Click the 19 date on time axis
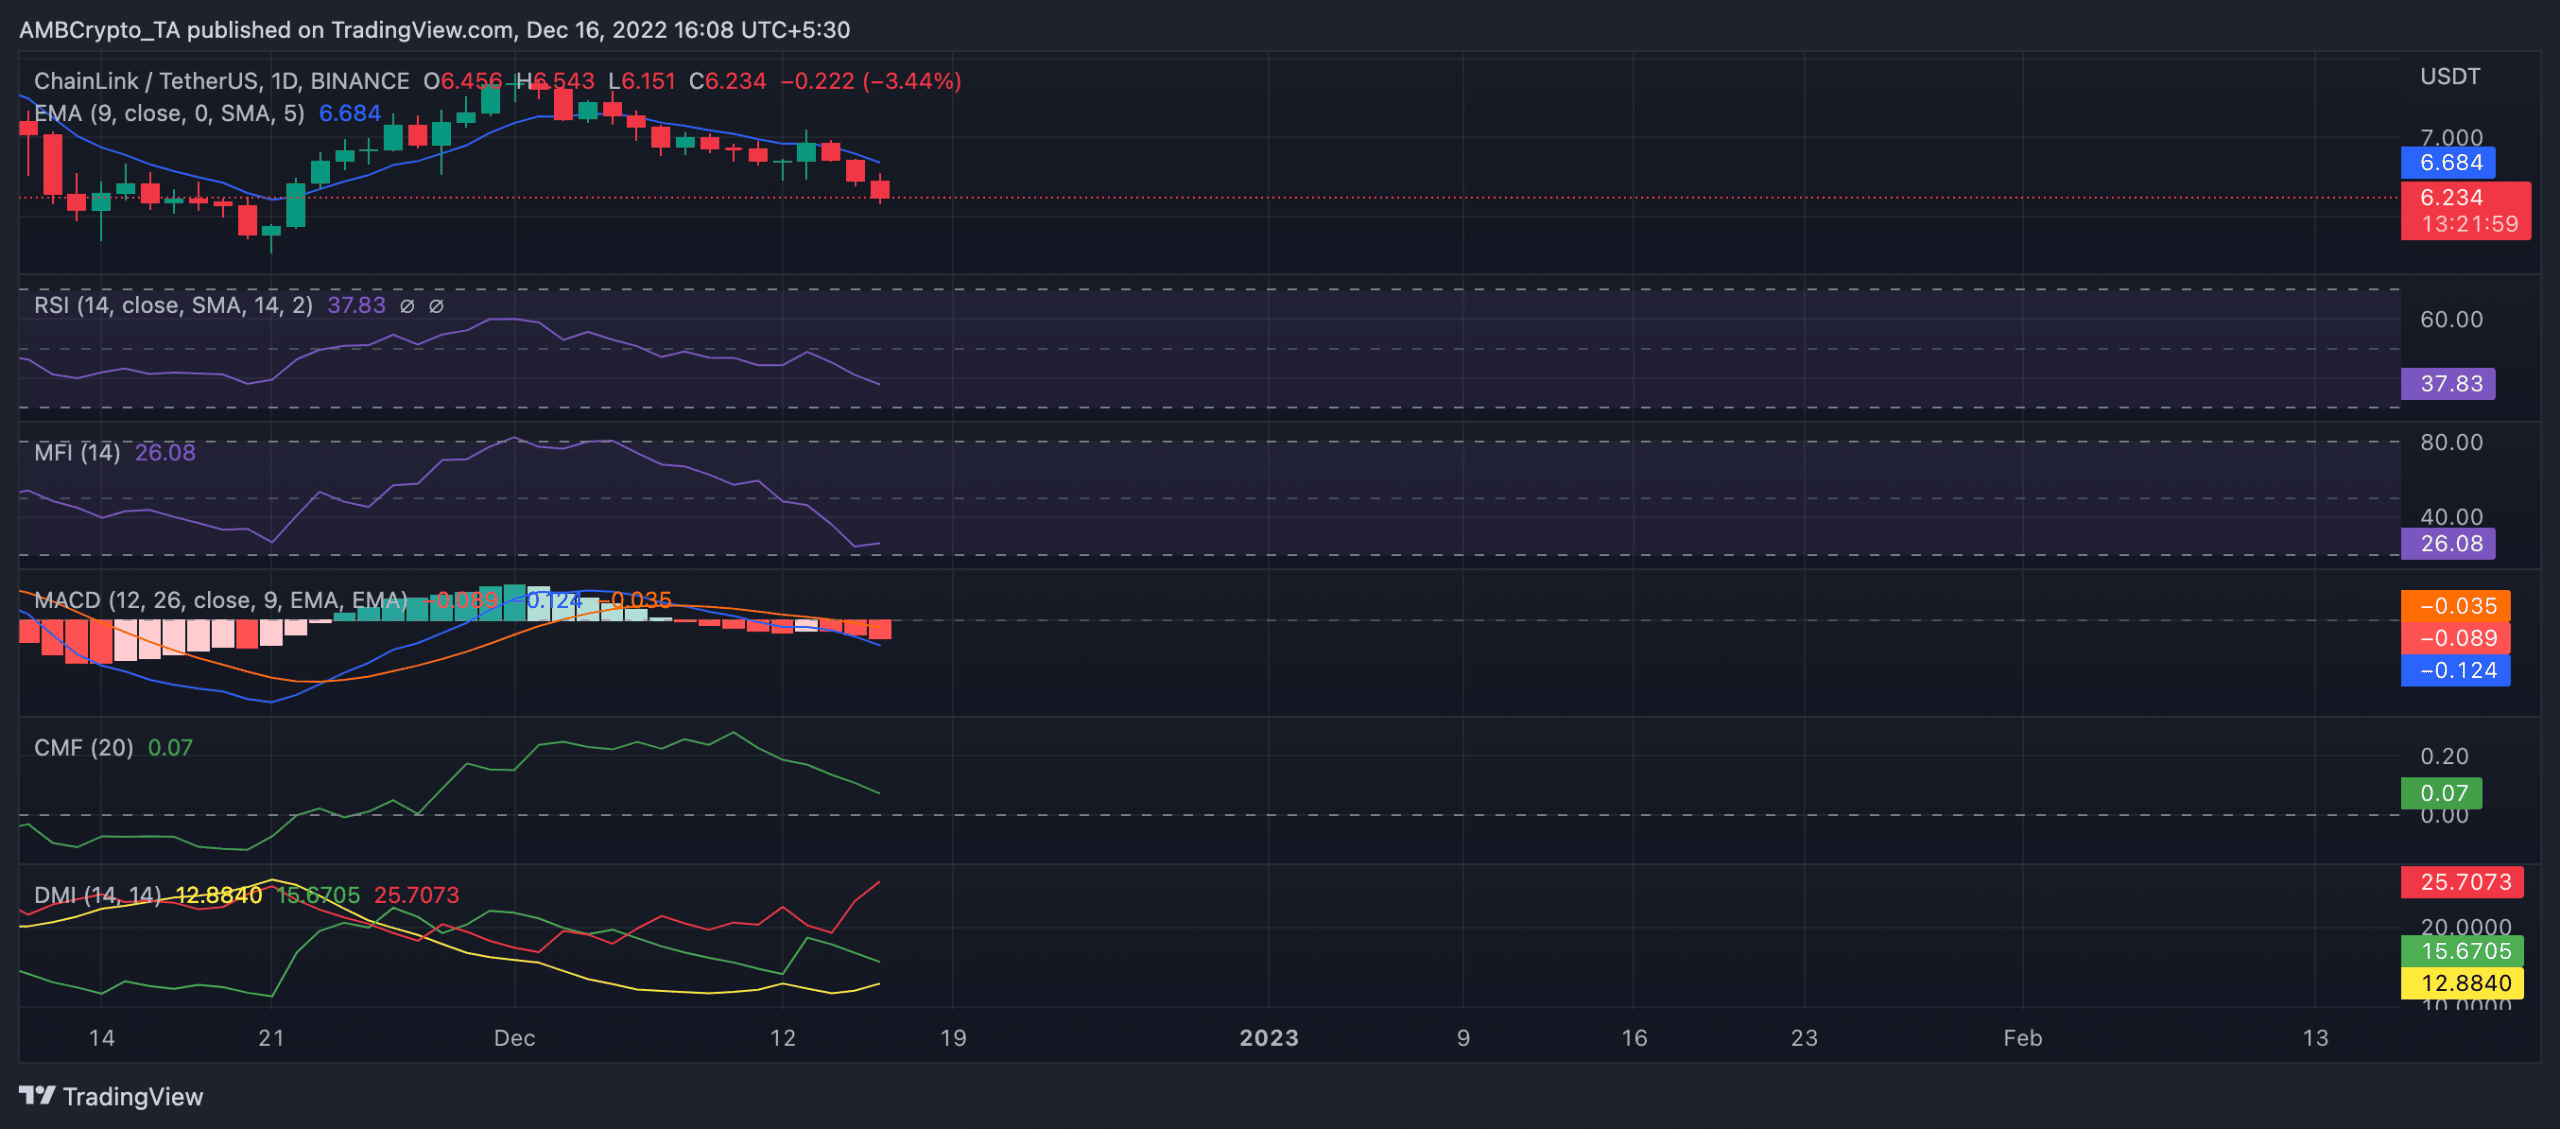This screenshot has height=1129, width=2560. pyautogui.click(x=953, y=1038)
